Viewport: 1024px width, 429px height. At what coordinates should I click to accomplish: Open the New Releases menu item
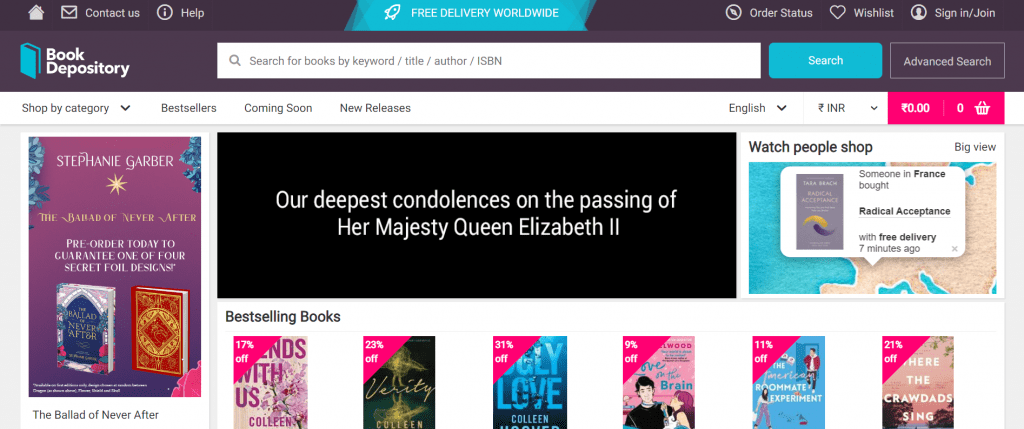pyautogui.click(x=375, y=108)
